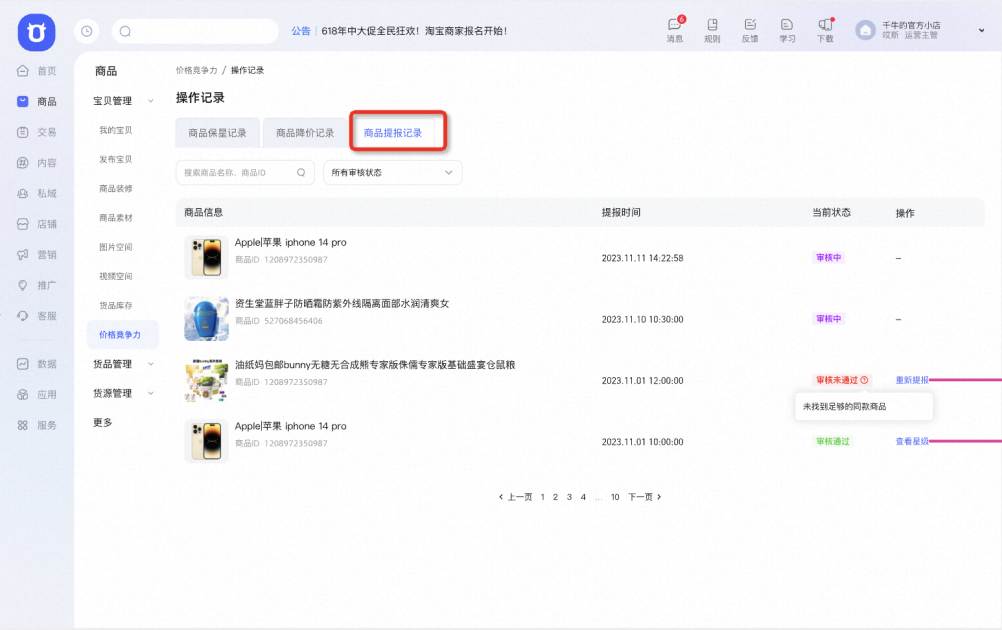This screenshot has width=1002, height=630.
Task: Switch to 商品保星记录 tab
Action: click(217, 133)
